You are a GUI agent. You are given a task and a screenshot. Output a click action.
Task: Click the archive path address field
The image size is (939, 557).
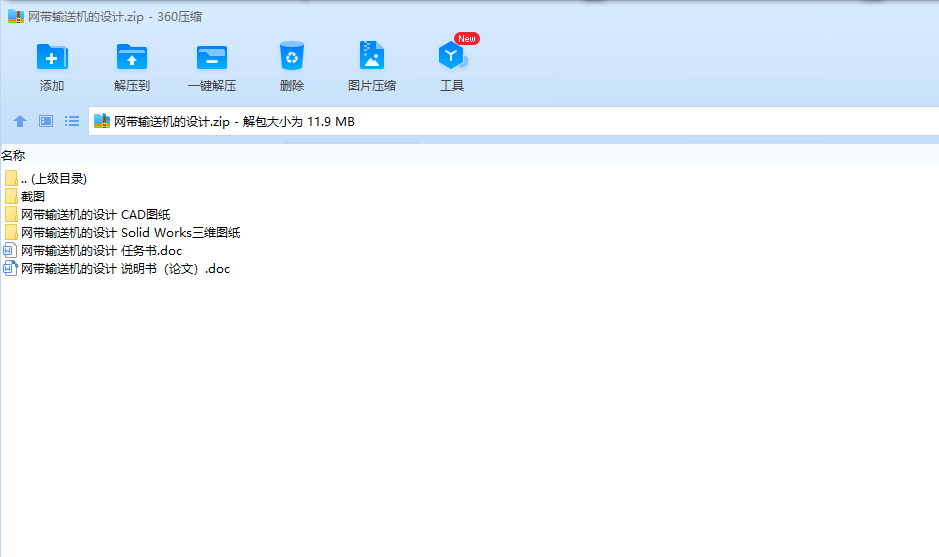click(x=514, y=122)
